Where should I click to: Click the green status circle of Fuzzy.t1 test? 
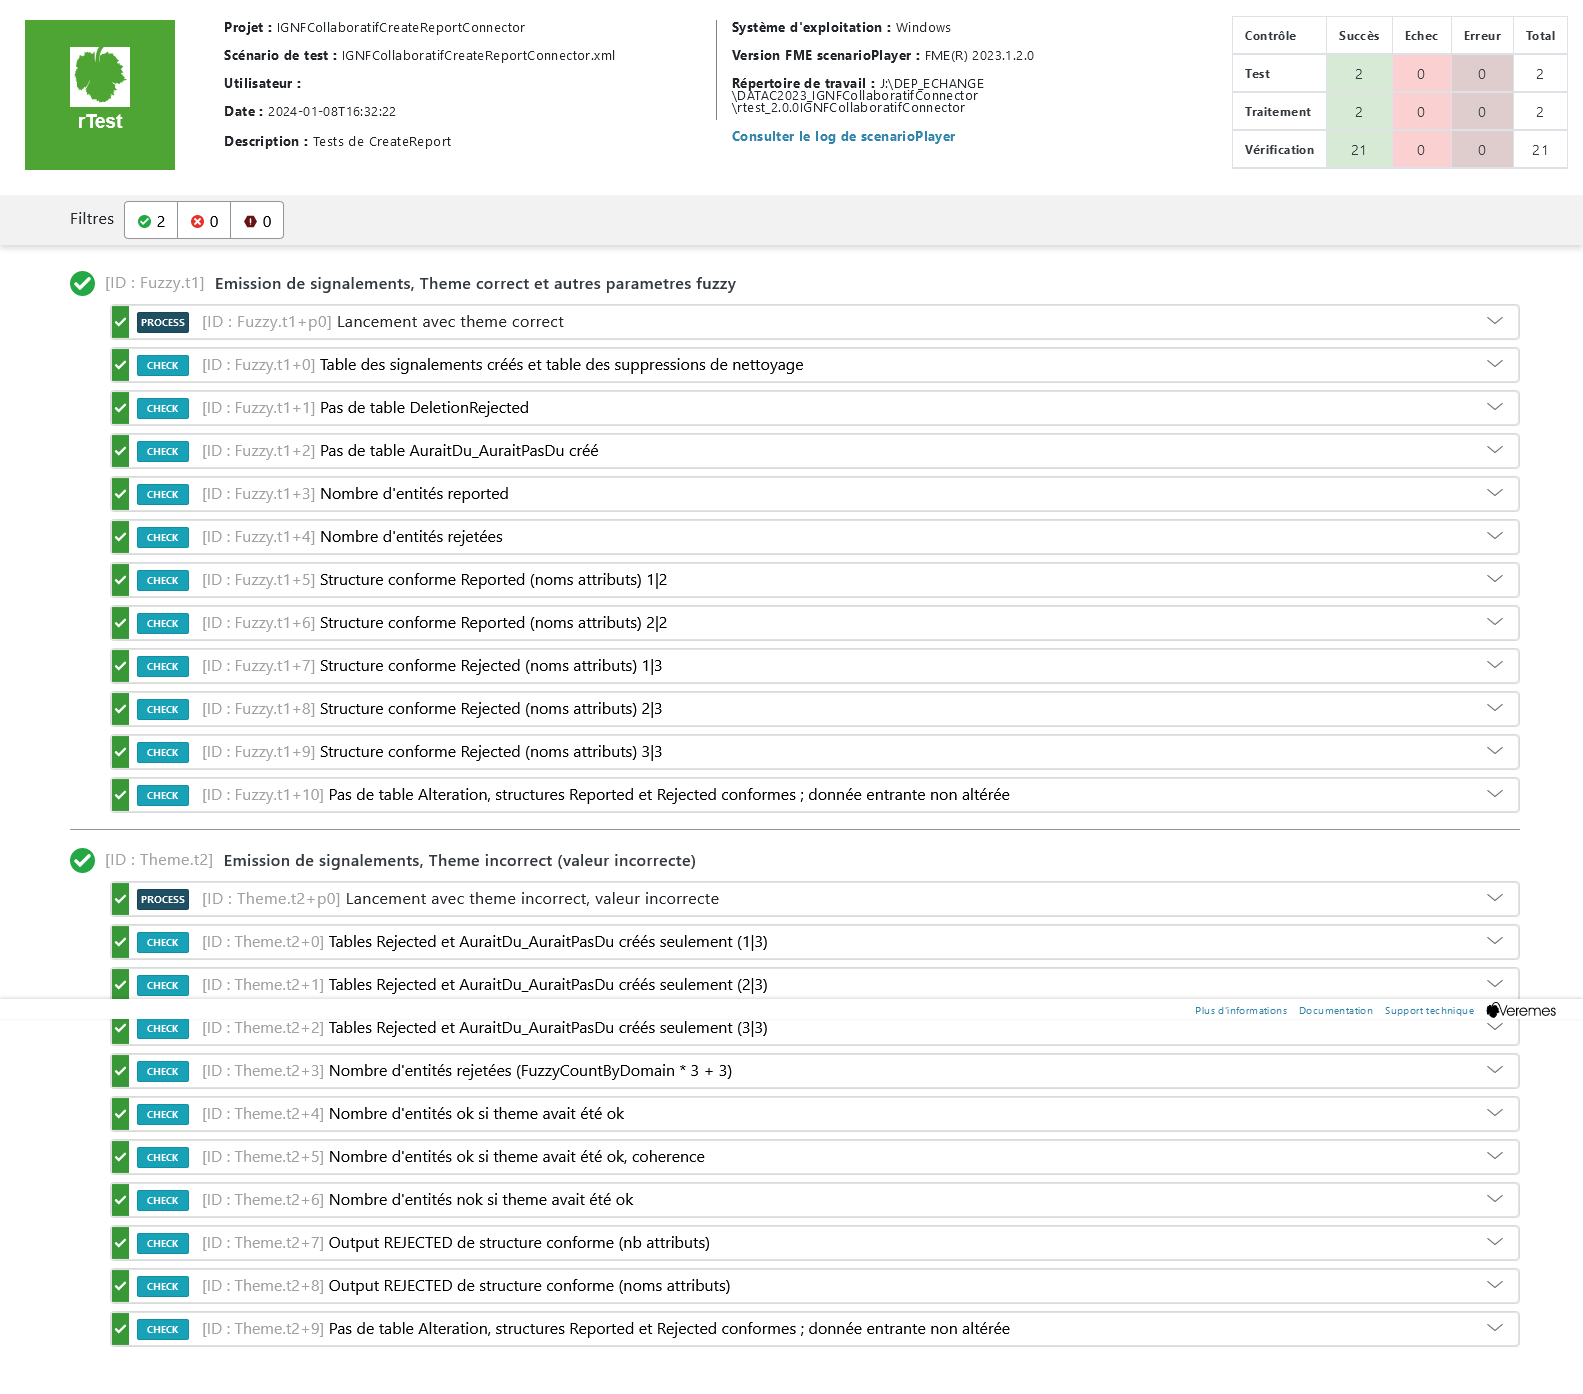click(83, 284)
